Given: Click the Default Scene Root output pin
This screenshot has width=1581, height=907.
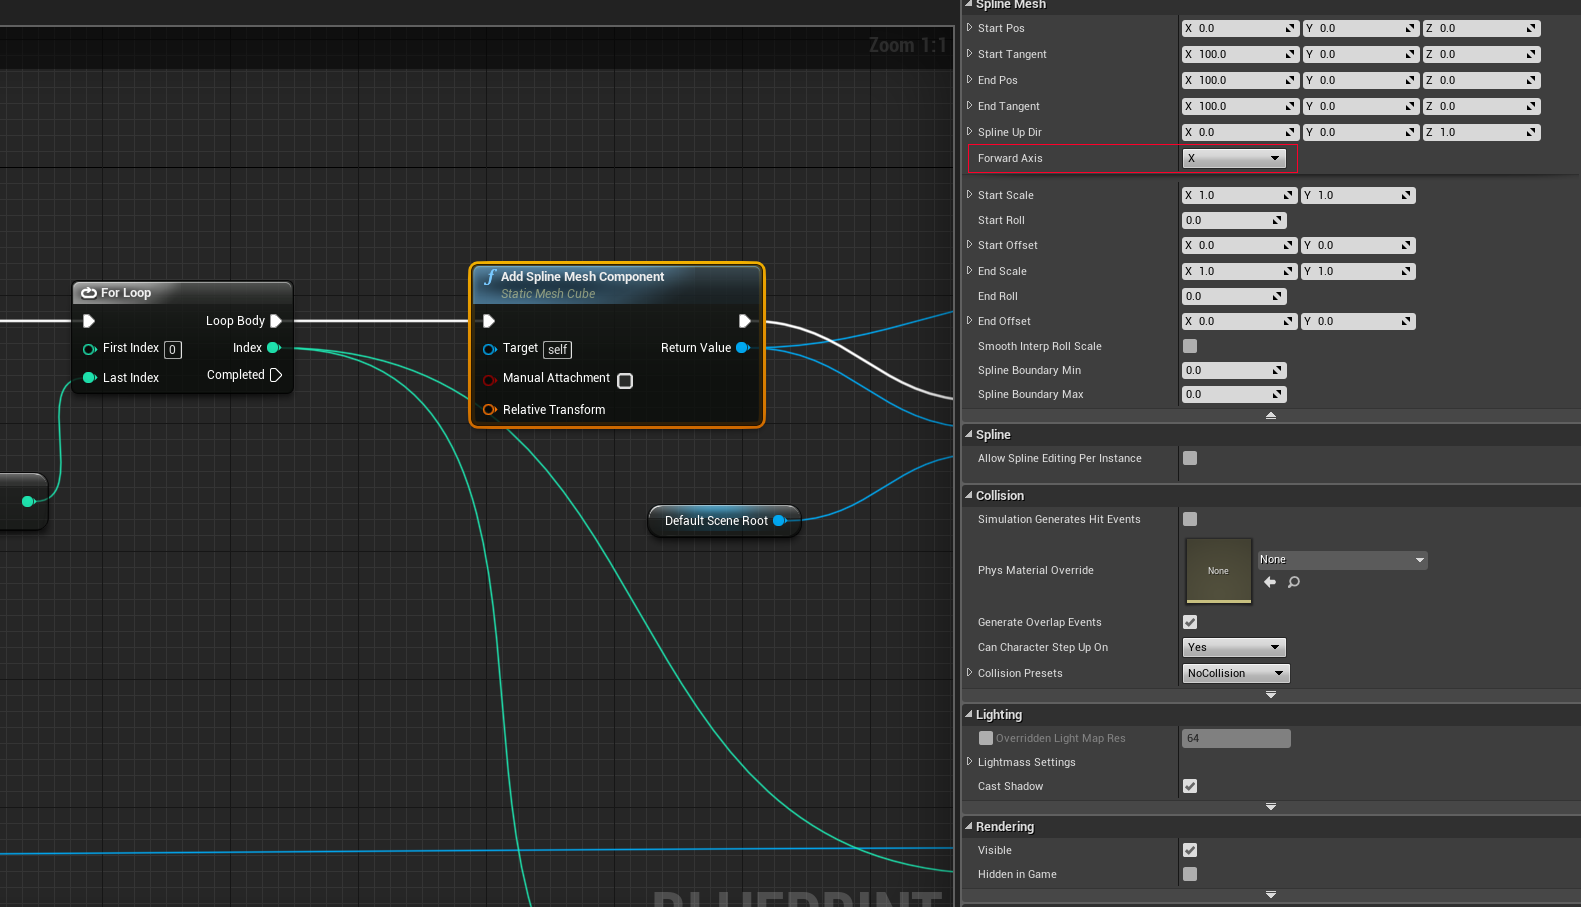Looking at the screenshot, I should tap(779, 520).
